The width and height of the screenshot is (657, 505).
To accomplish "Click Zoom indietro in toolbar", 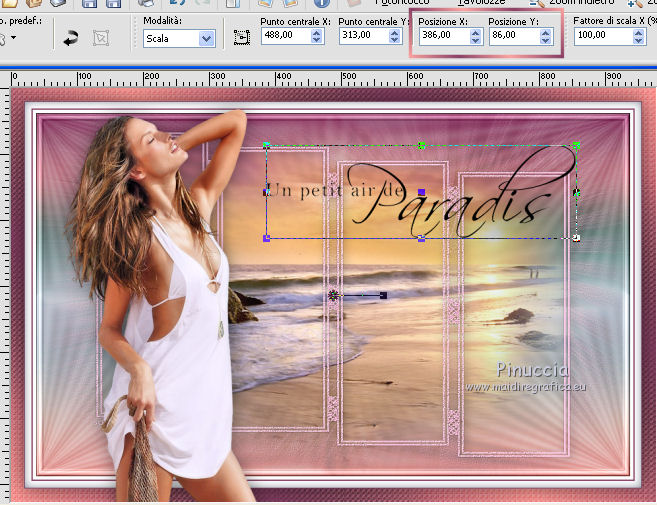I will click(573, 3).
